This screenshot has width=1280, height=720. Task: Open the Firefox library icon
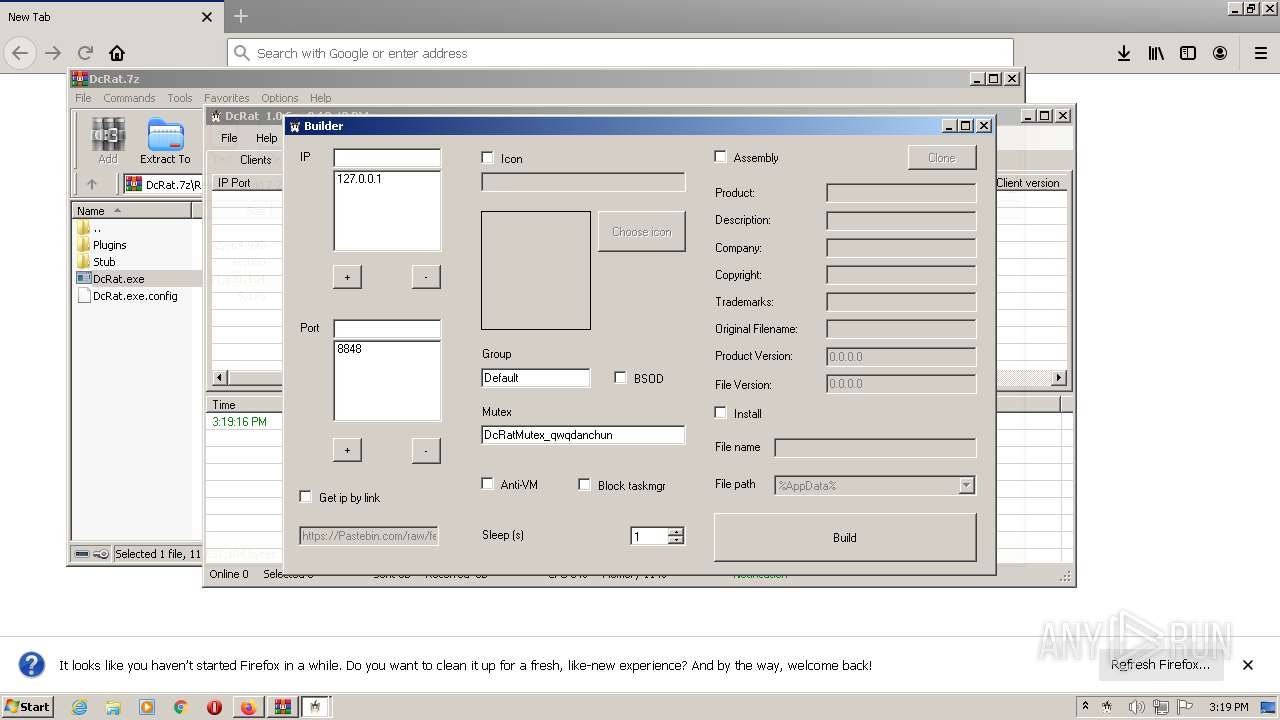pyautogui.click(x=1156, y=53)
